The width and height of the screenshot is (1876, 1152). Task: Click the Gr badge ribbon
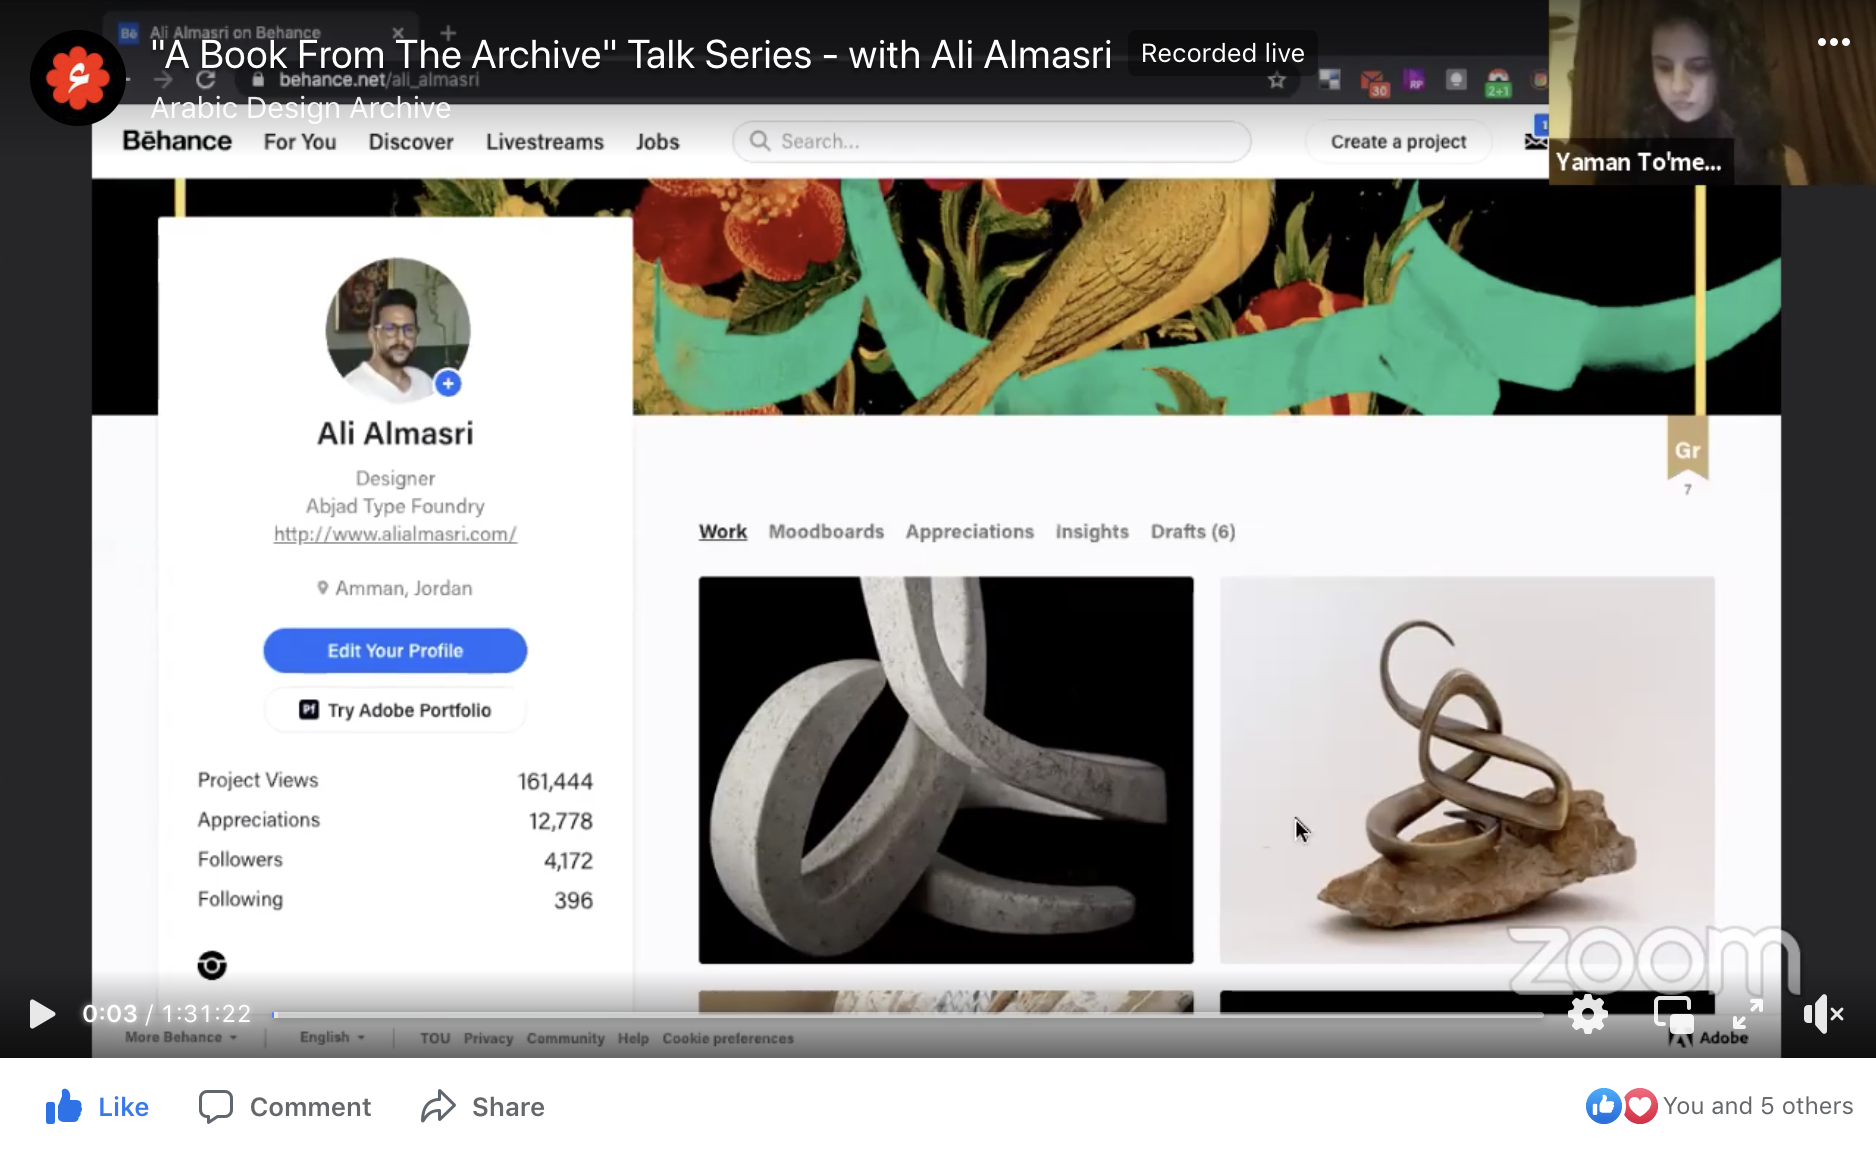click(1688, 447)
